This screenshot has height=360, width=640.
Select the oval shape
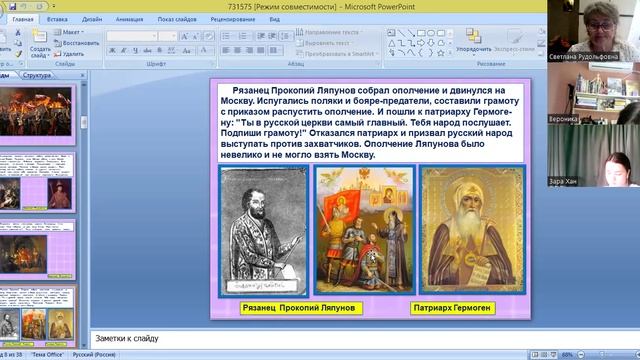431,33
